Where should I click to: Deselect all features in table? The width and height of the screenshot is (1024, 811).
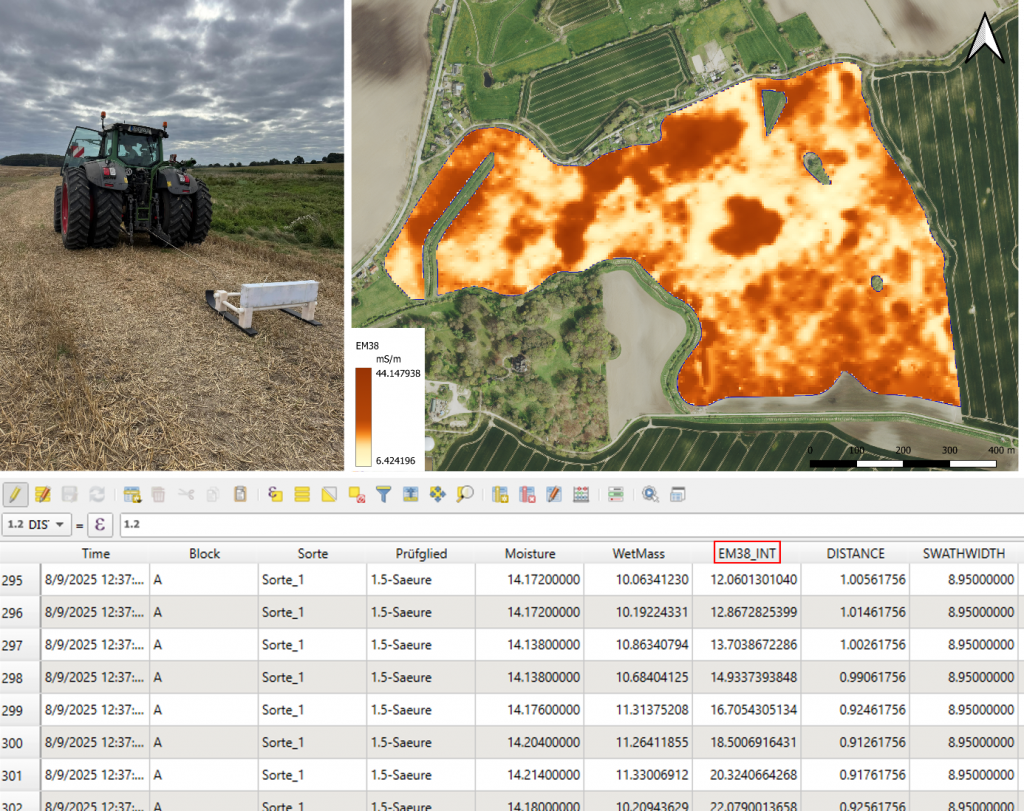click(357, 494)
